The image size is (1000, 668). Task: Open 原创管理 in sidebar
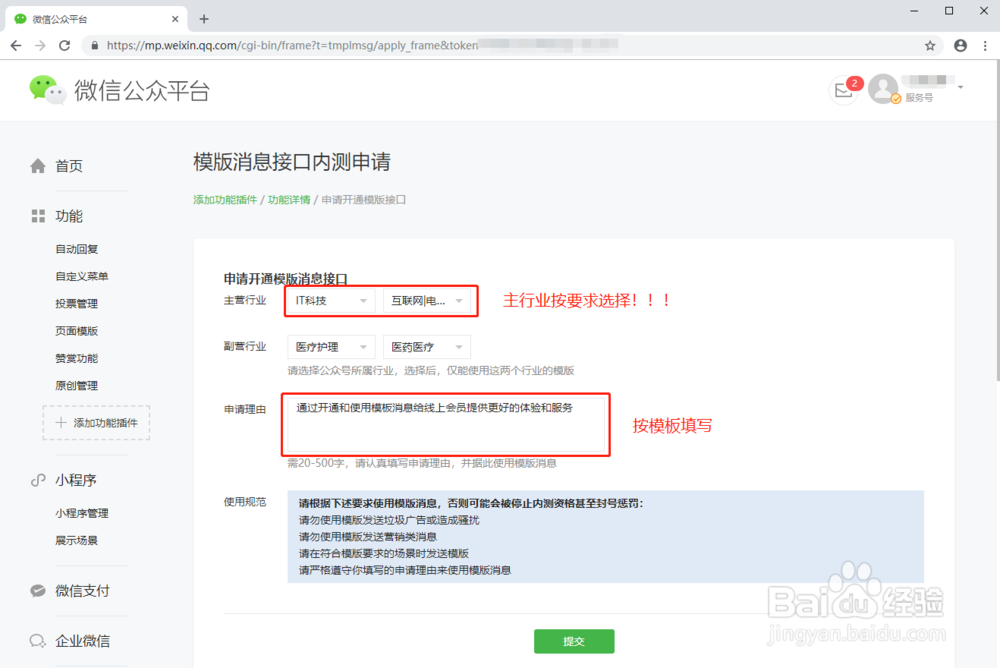77,386
